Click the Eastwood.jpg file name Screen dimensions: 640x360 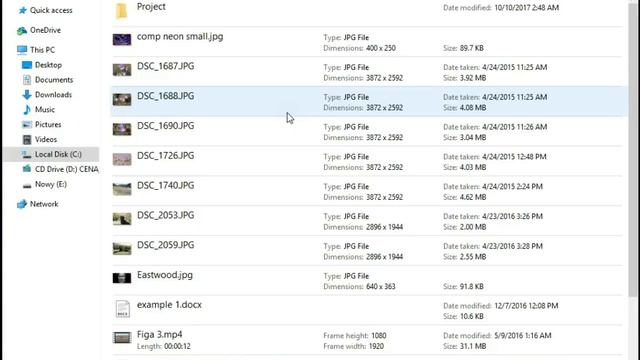point(164,275)
